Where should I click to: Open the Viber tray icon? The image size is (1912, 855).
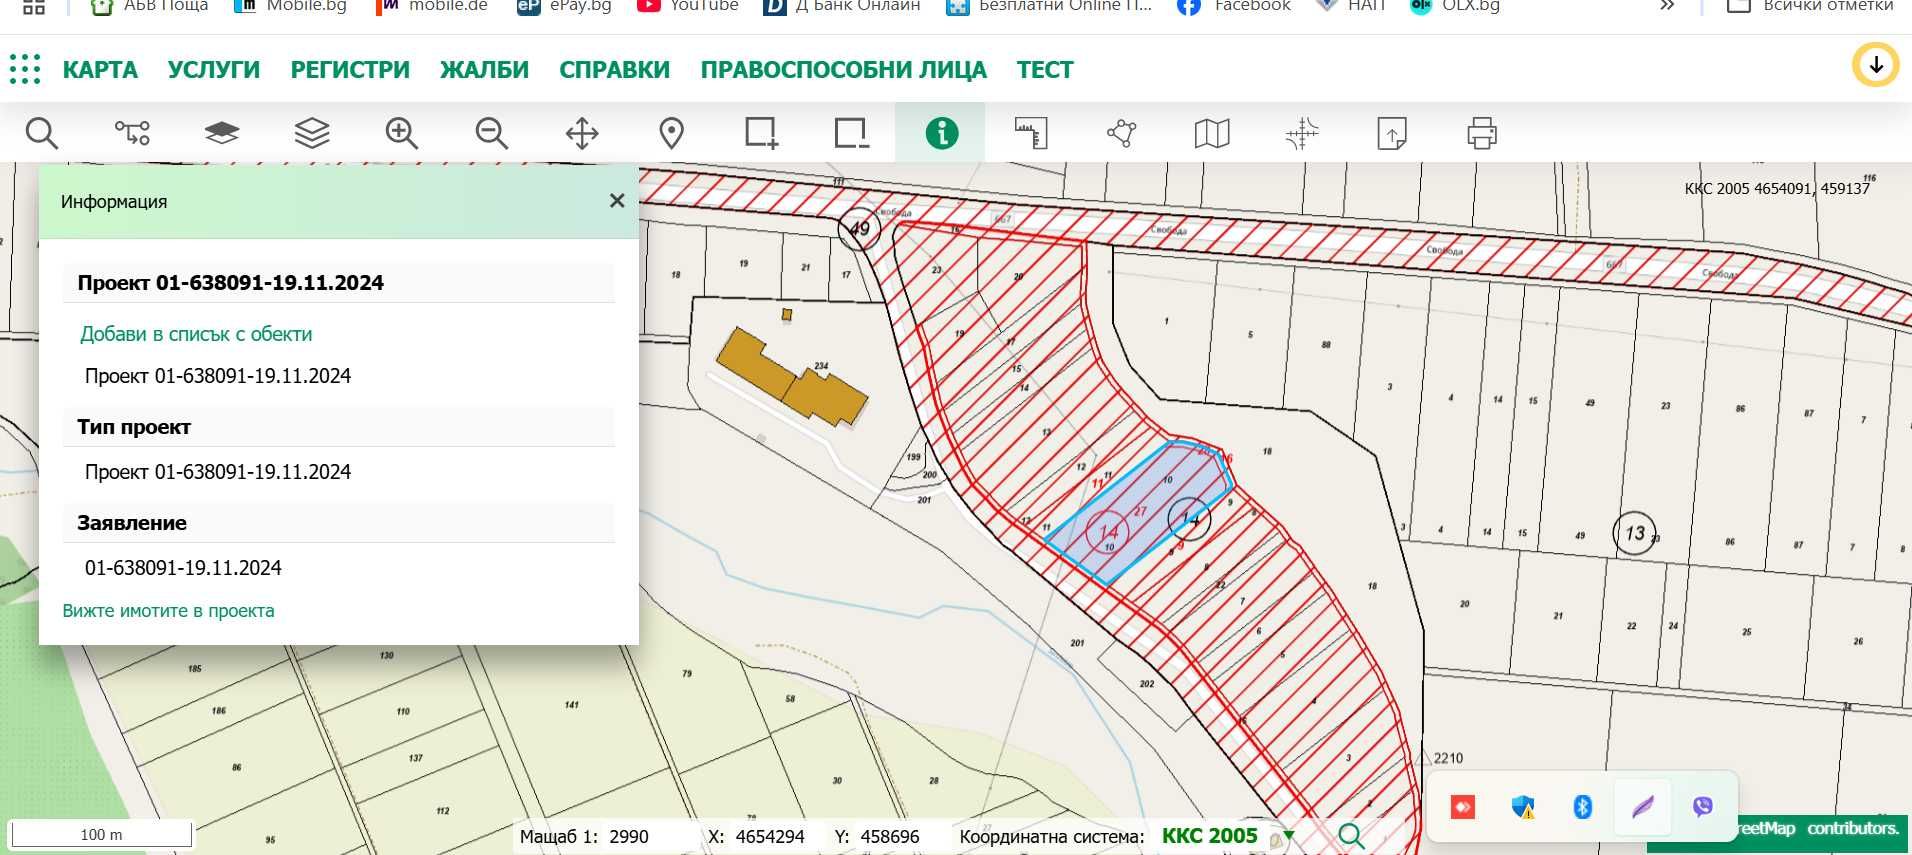click(x=1703, y=806)
